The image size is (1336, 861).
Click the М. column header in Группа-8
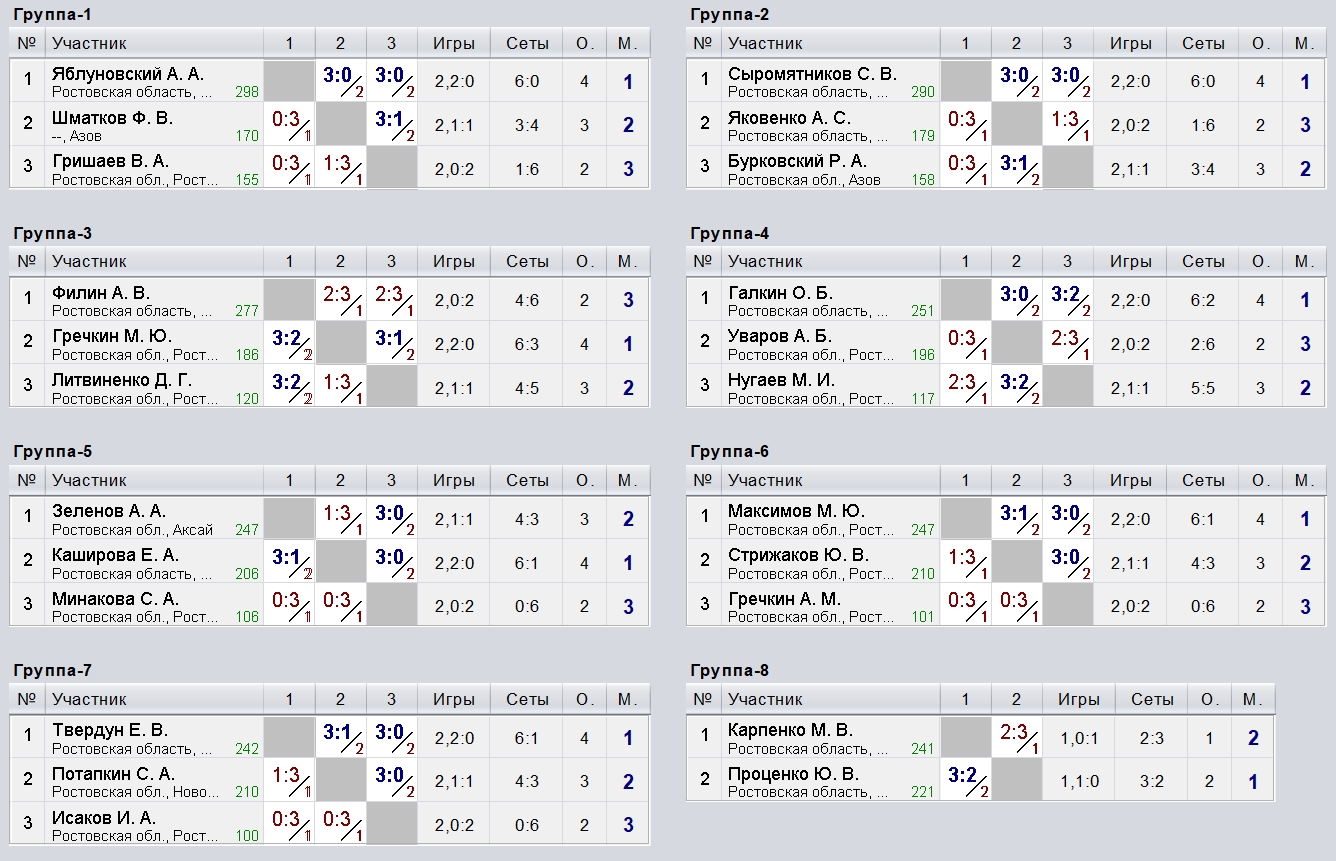(1252, 699)
